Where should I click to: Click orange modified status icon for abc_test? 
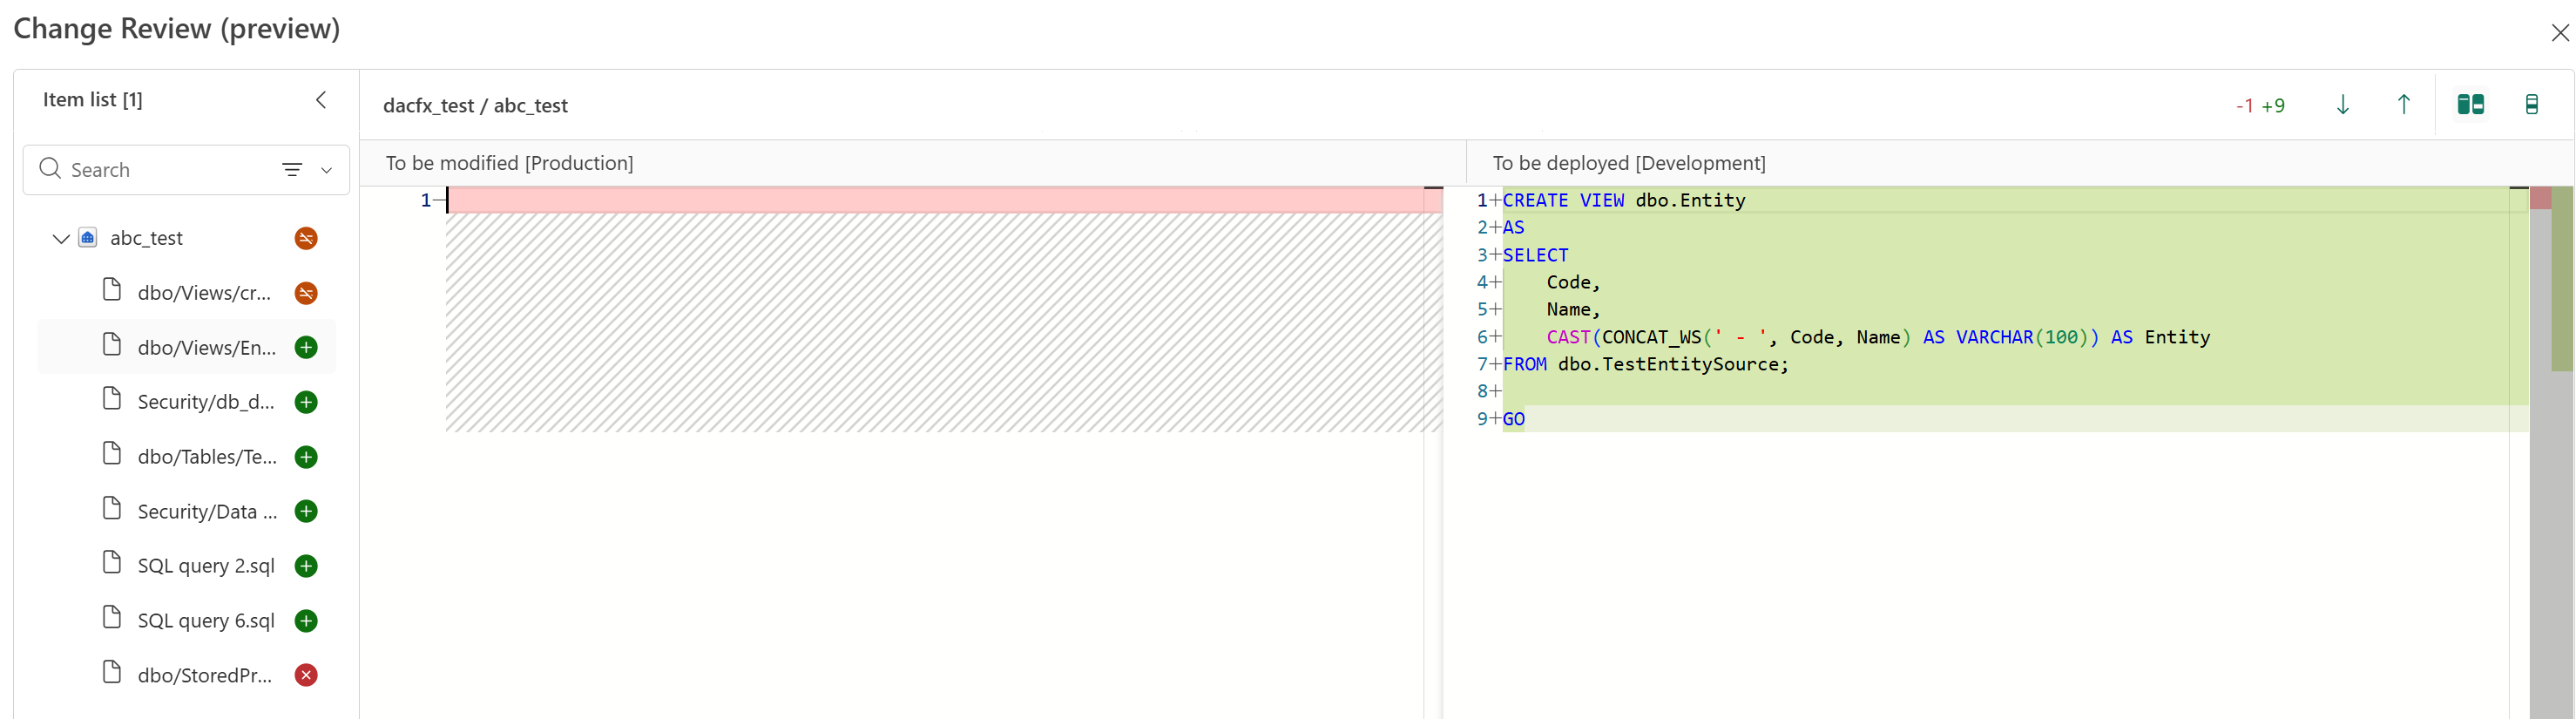306,238
